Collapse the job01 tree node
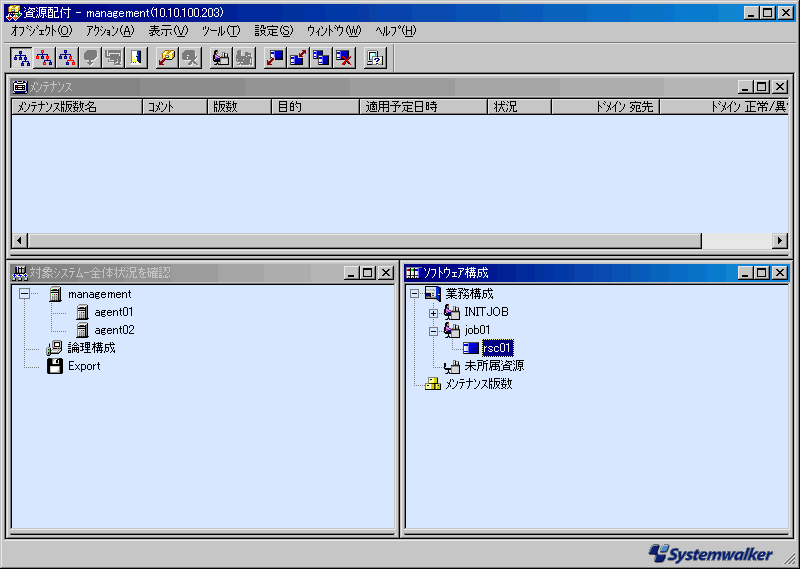800x569 pixels. click(x=433, y=331)
